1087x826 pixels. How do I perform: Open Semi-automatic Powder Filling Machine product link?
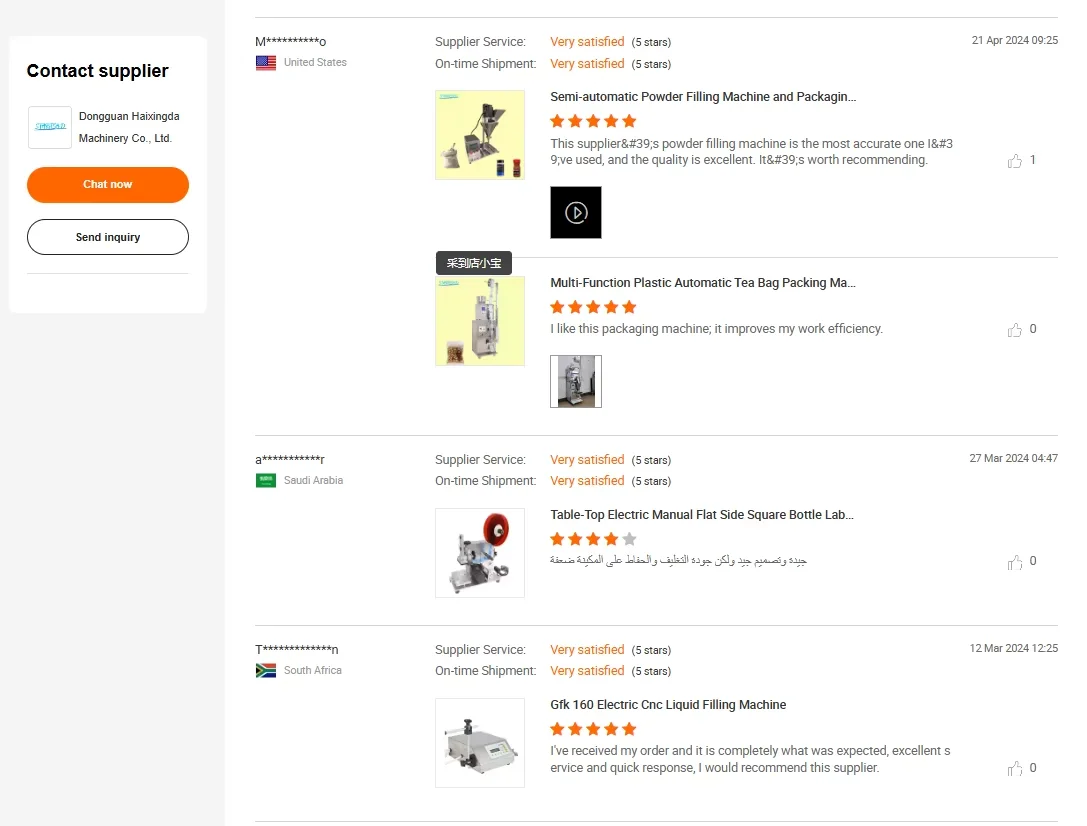coord(703,97)
